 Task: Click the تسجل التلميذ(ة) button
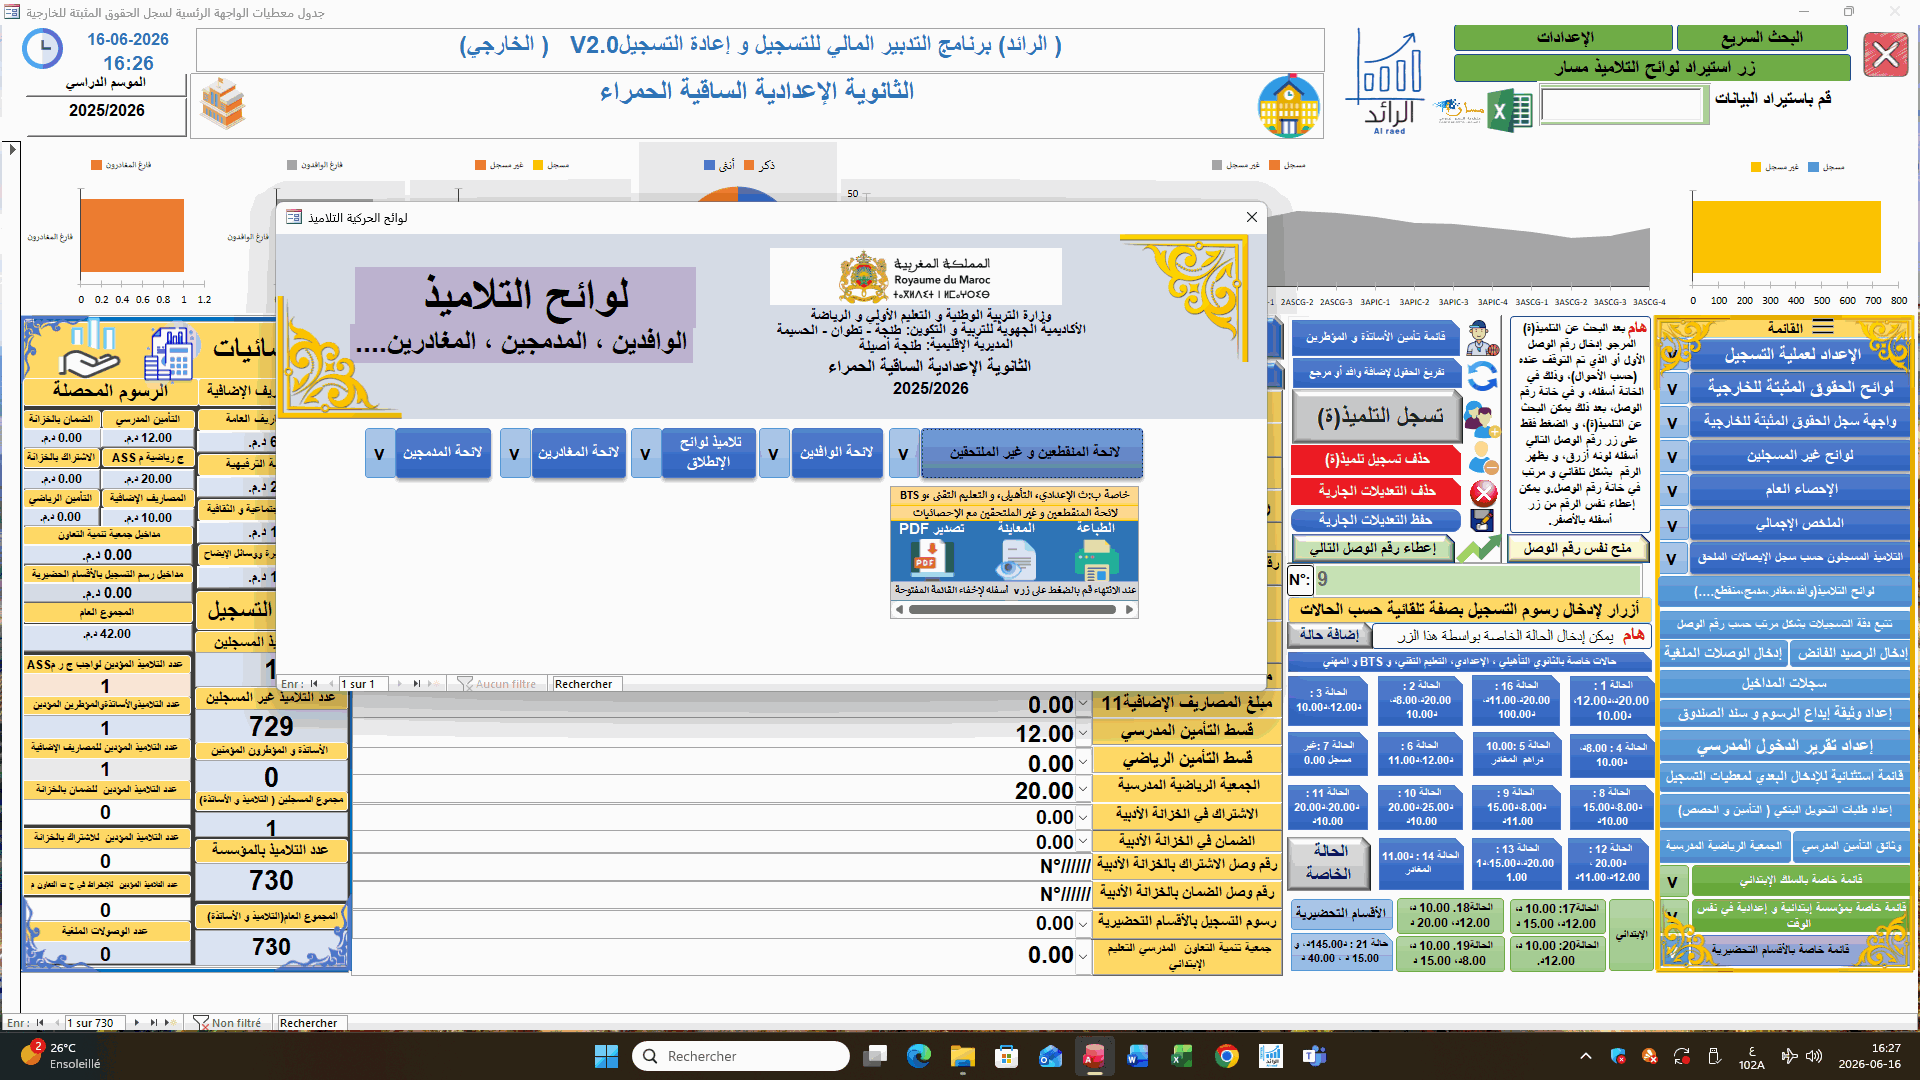(1378, 417)
